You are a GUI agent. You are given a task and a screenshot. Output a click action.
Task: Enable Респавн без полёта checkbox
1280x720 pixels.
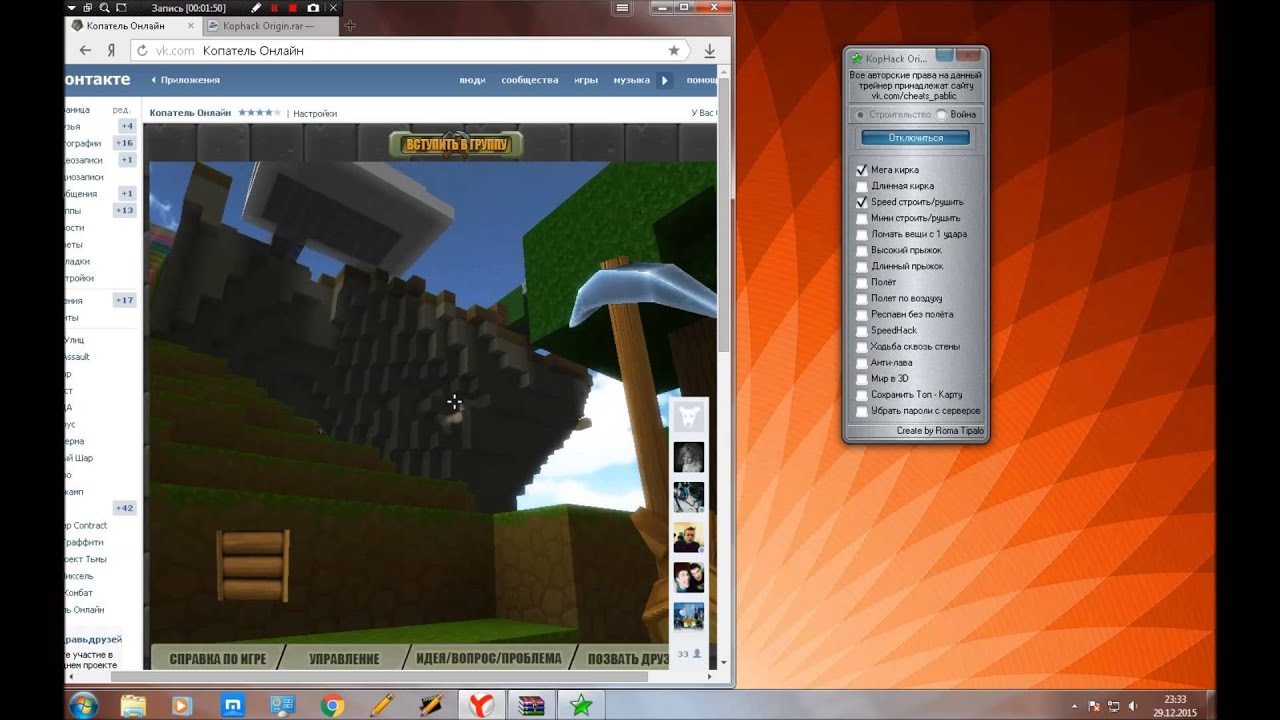862,314
